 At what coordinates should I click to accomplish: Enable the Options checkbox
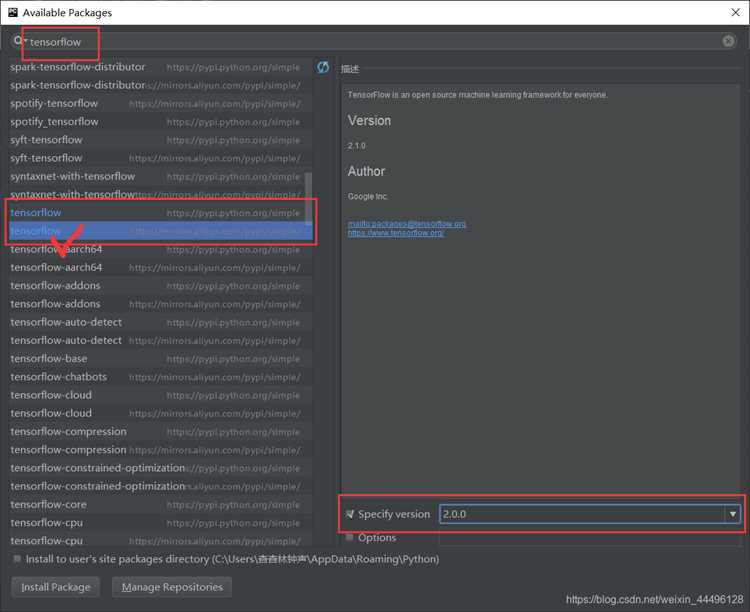(x=350, y=537)
